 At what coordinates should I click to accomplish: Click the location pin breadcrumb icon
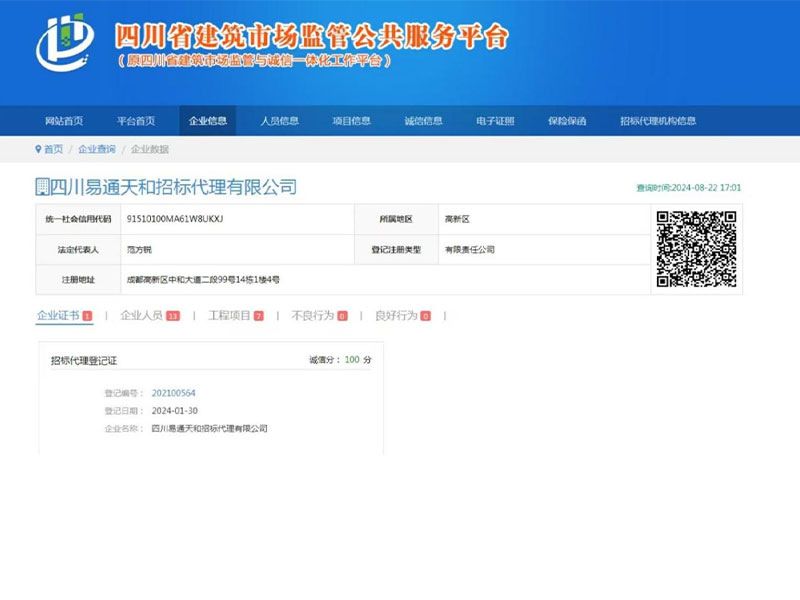coord(39,149)
